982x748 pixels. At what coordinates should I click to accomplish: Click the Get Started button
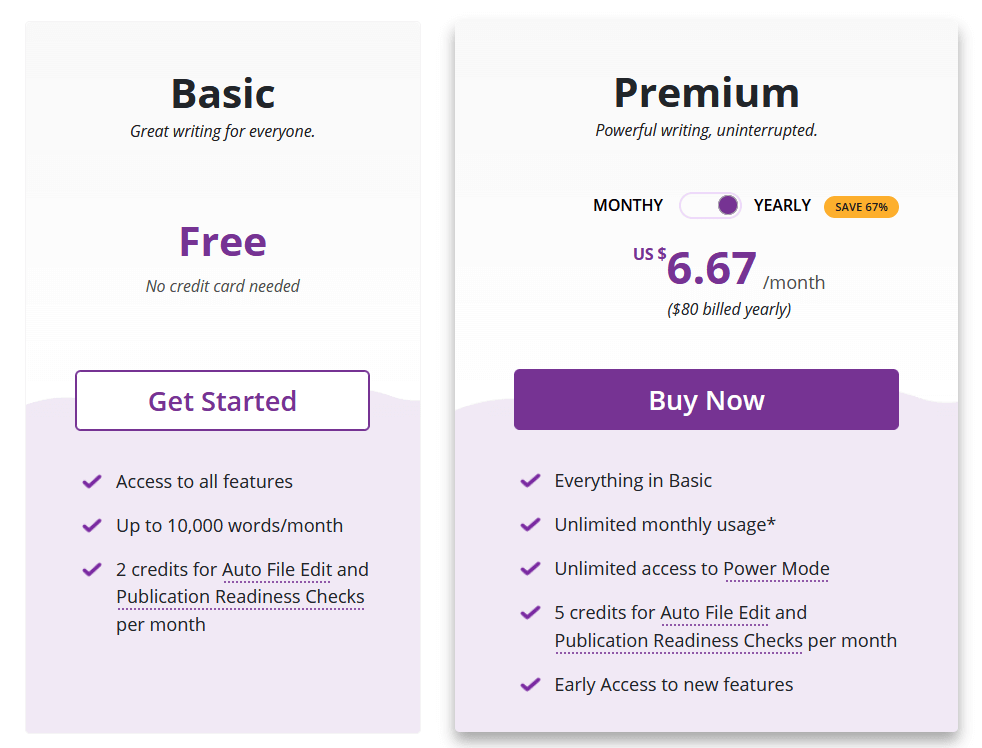(x=222, y=401)
